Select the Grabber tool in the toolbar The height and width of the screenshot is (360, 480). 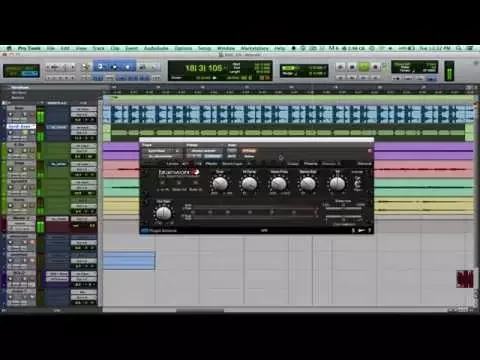(128, 67)
